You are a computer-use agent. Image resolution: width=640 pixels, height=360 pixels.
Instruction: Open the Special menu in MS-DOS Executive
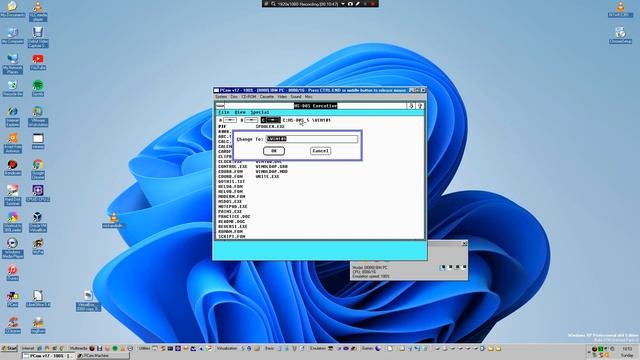coord(260,112)
